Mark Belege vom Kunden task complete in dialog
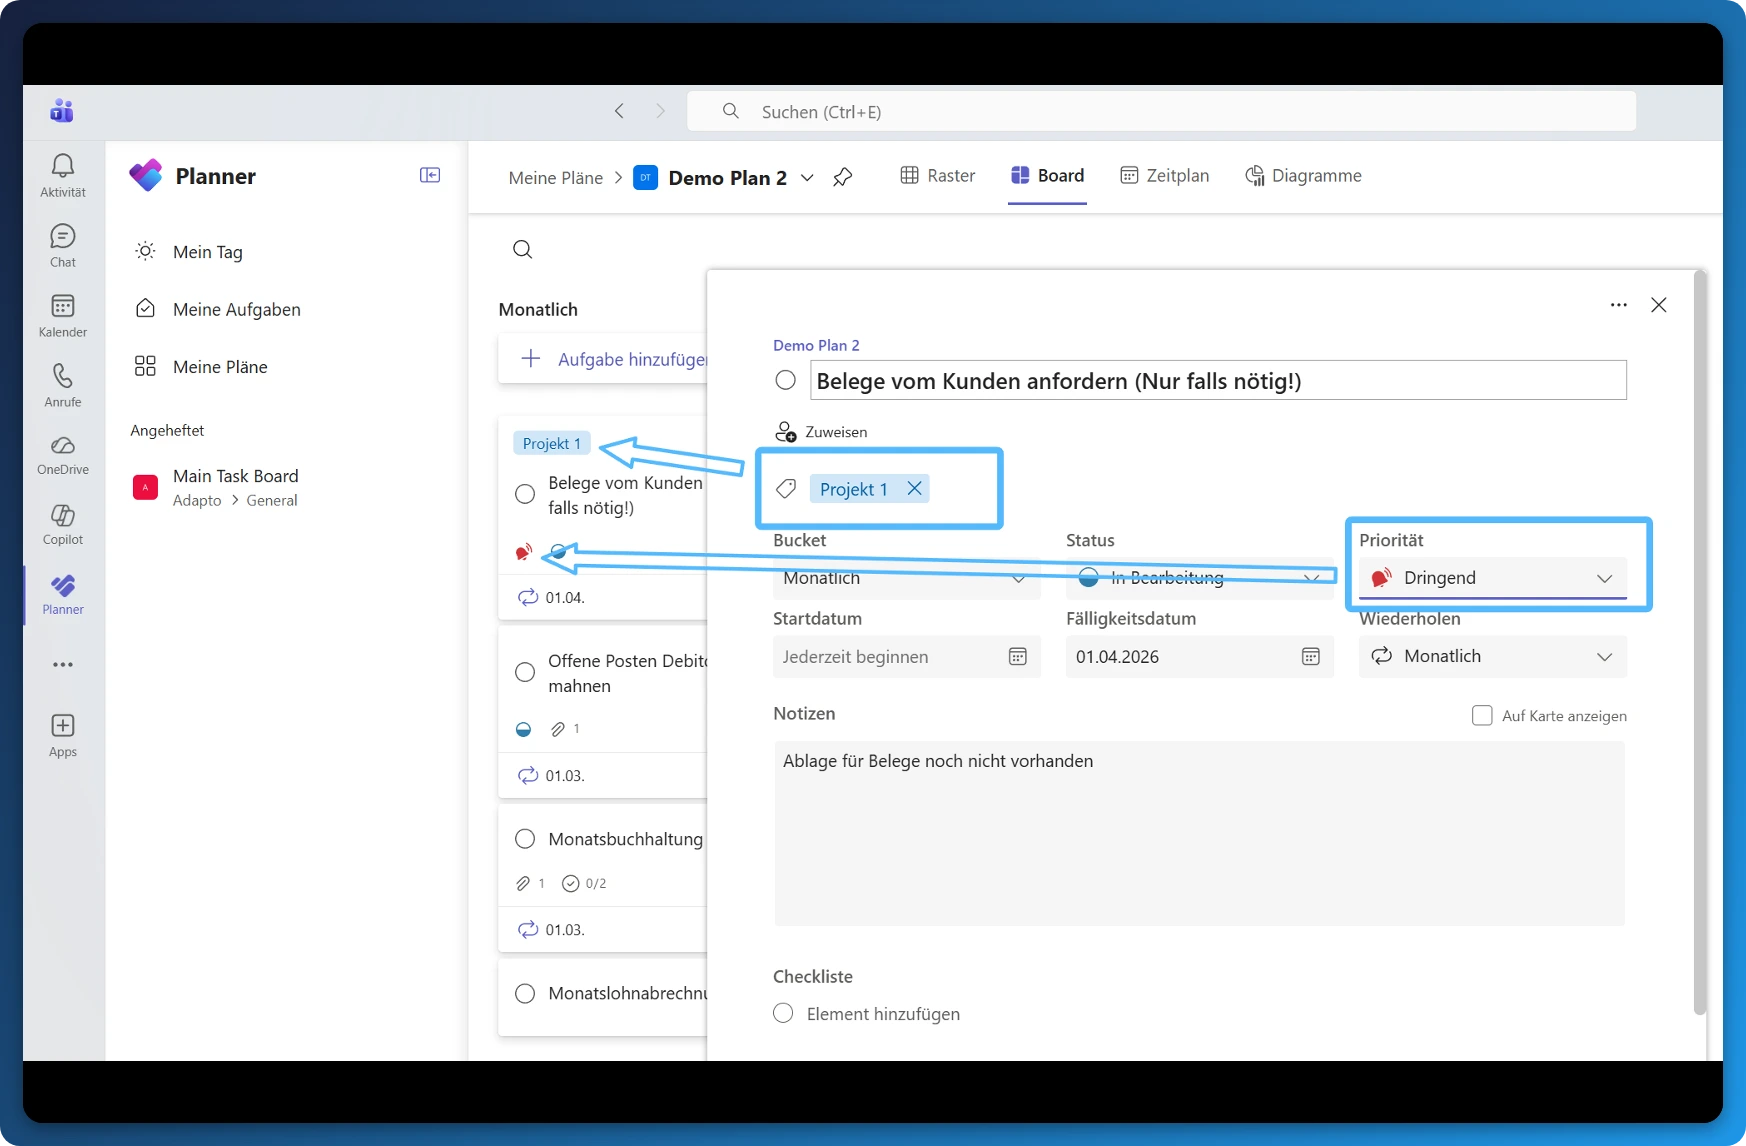 (785, 380)
